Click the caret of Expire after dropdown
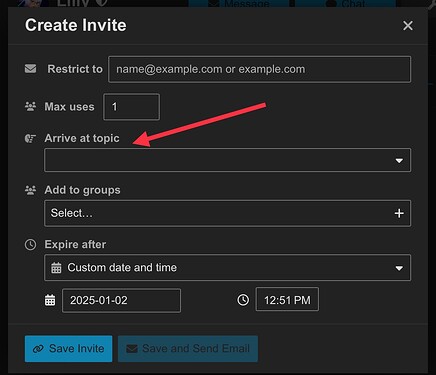The width and height of the screenshot is (436, 375). [x=399, y=268]
